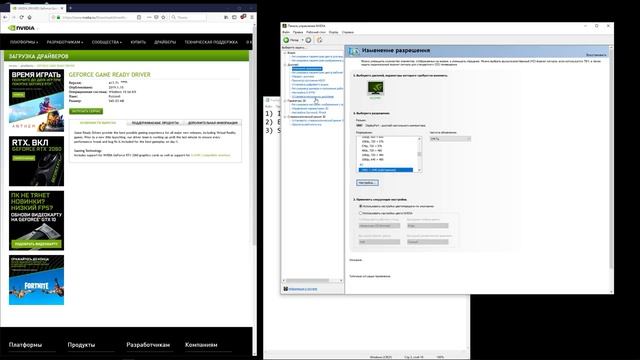The image size is (640, 360).
Task: Open the multiple displays setup tree link
Action: [x=313, y=97]
